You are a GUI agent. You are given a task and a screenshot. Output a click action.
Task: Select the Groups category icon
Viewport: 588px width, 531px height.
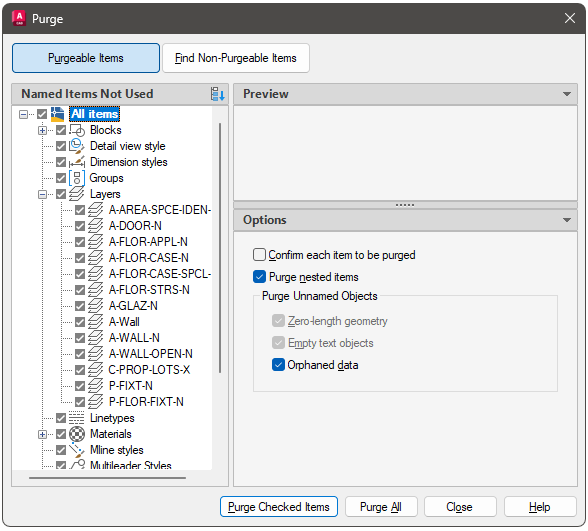tap(77, 178)
